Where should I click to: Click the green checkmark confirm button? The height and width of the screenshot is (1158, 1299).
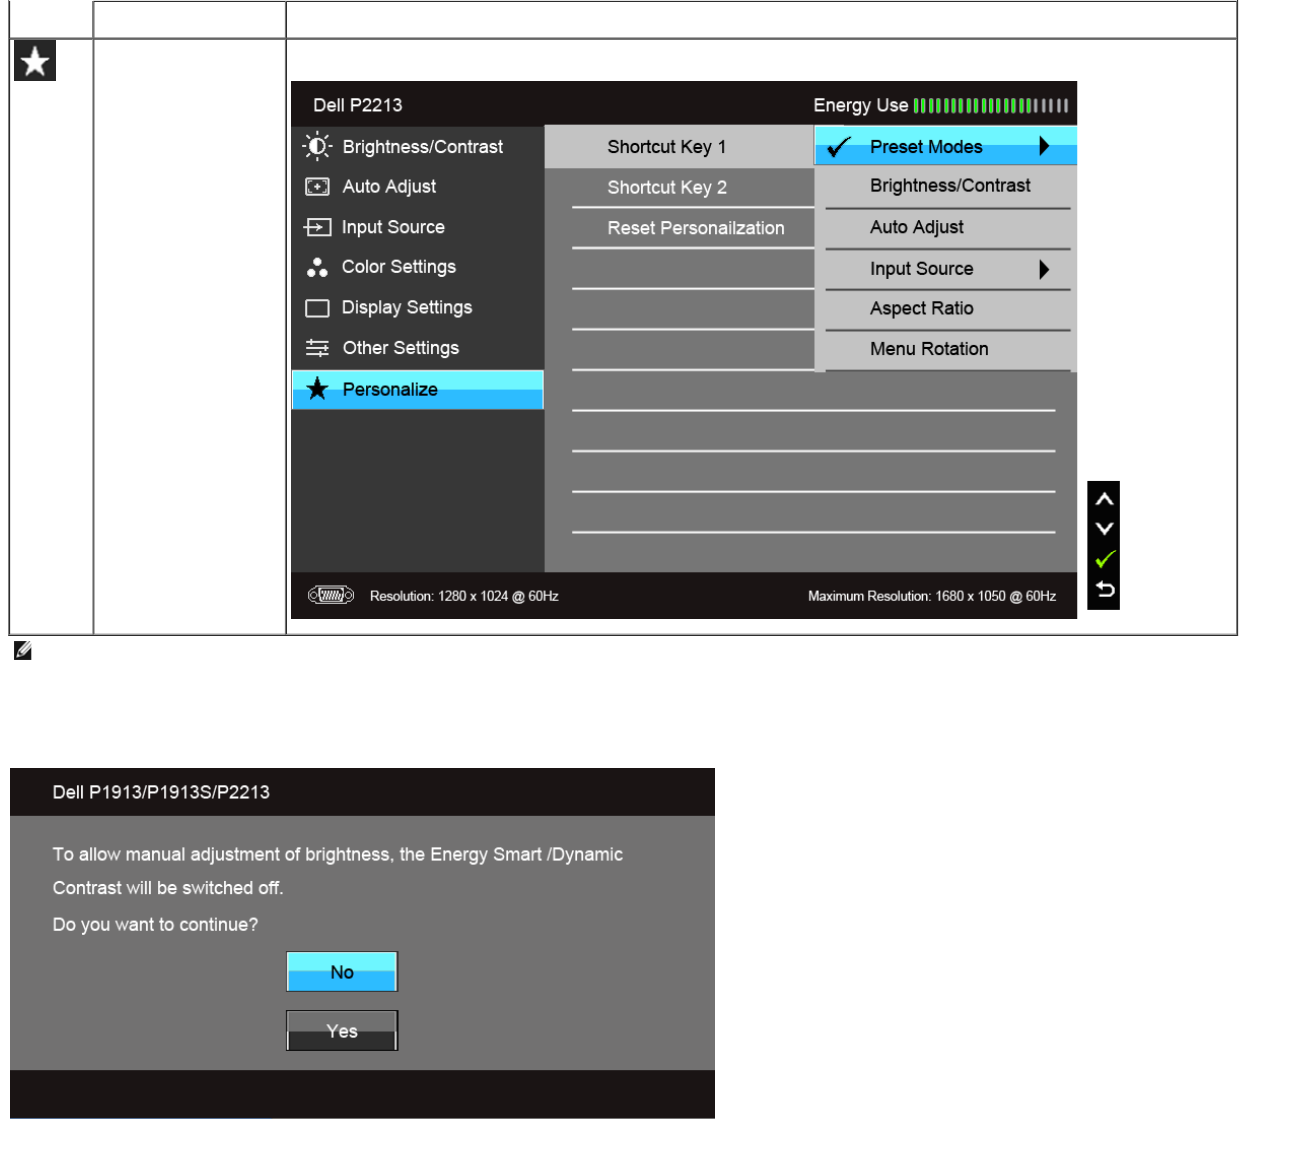(1104, 559)
